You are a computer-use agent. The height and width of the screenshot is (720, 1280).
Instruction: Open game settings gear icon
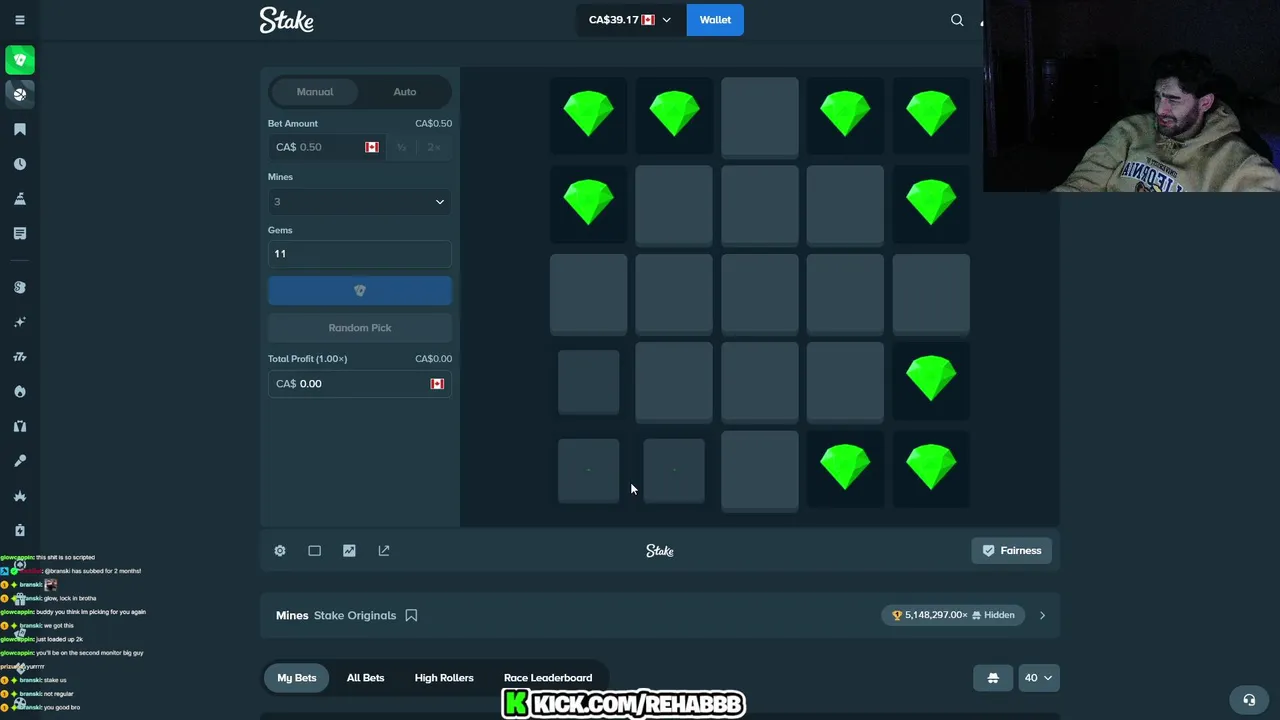[280, 551]
